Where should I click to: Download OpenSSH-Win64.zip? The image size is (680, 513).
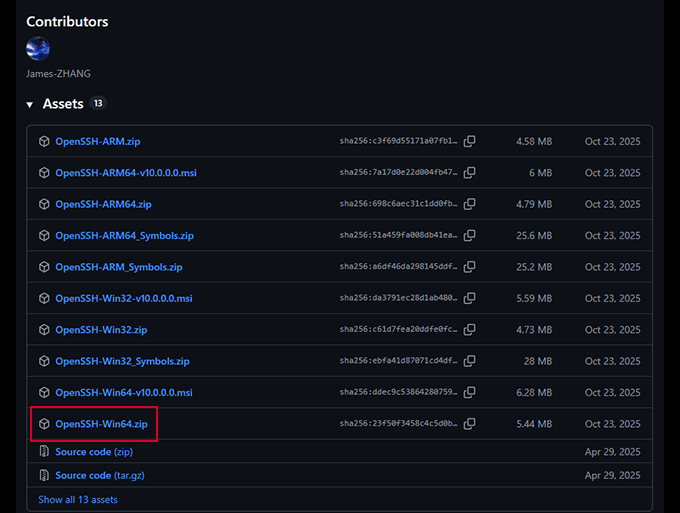click(101, 424)
